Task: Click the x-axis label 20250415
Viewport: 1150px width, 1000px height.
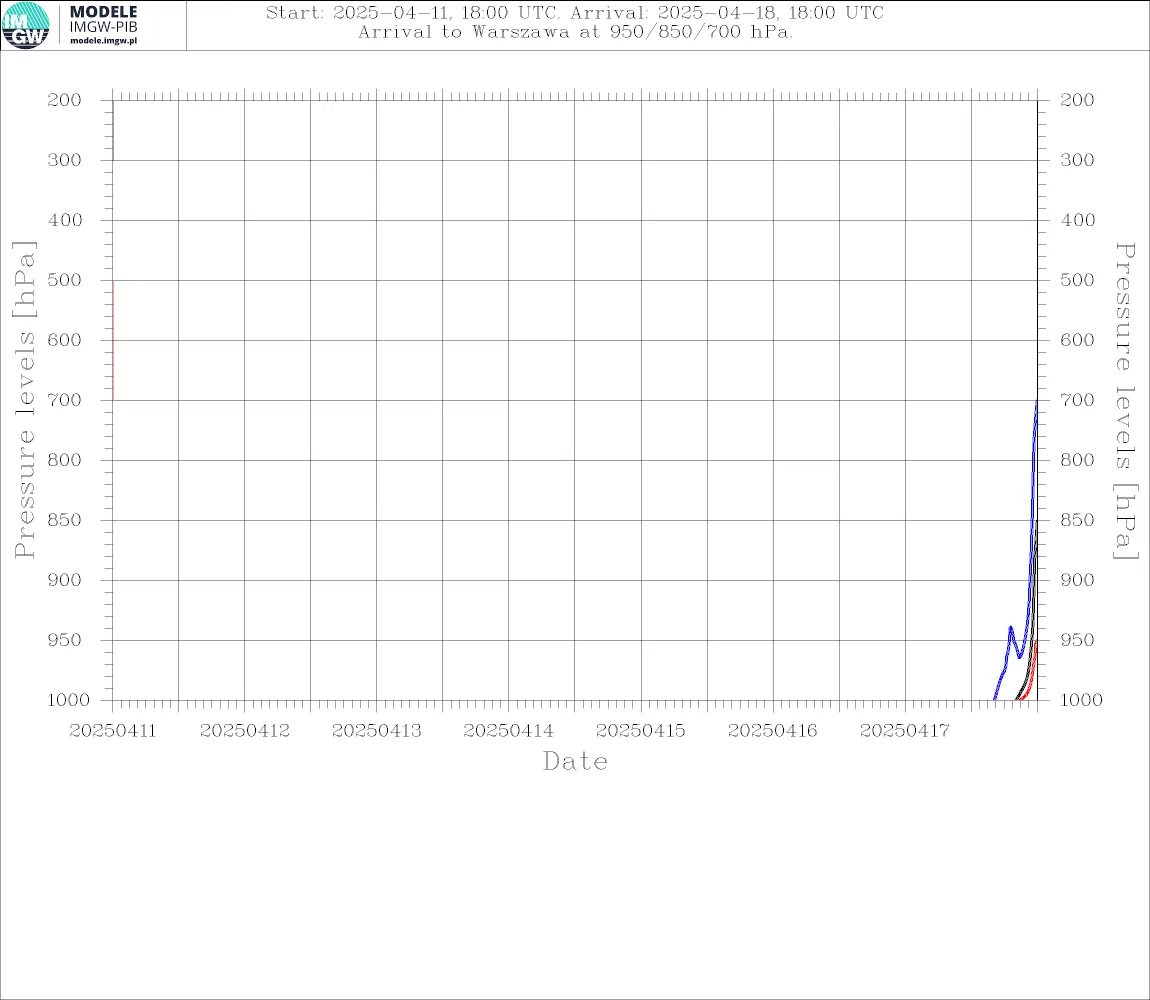Action: coord(641,731)
